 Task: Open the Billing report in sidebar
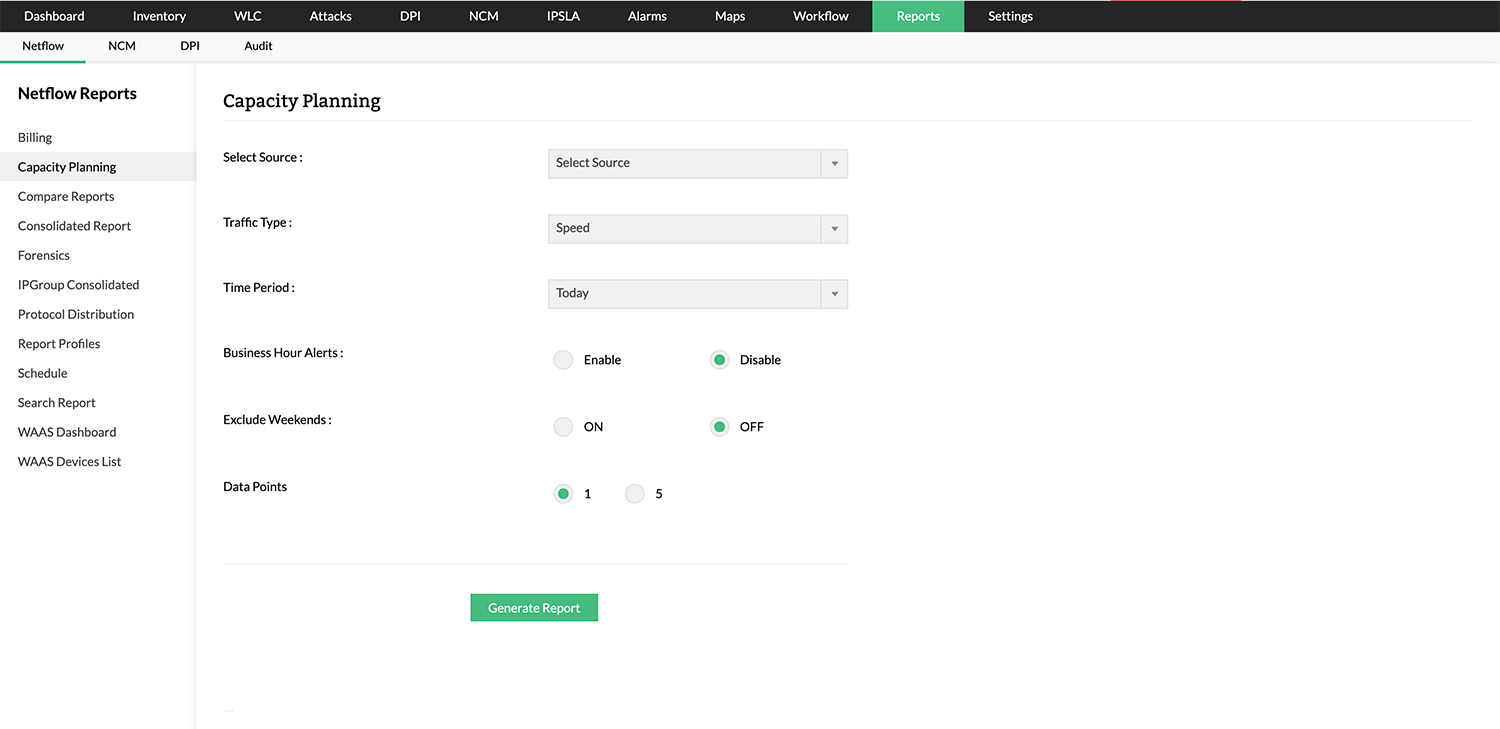[35, 138]
